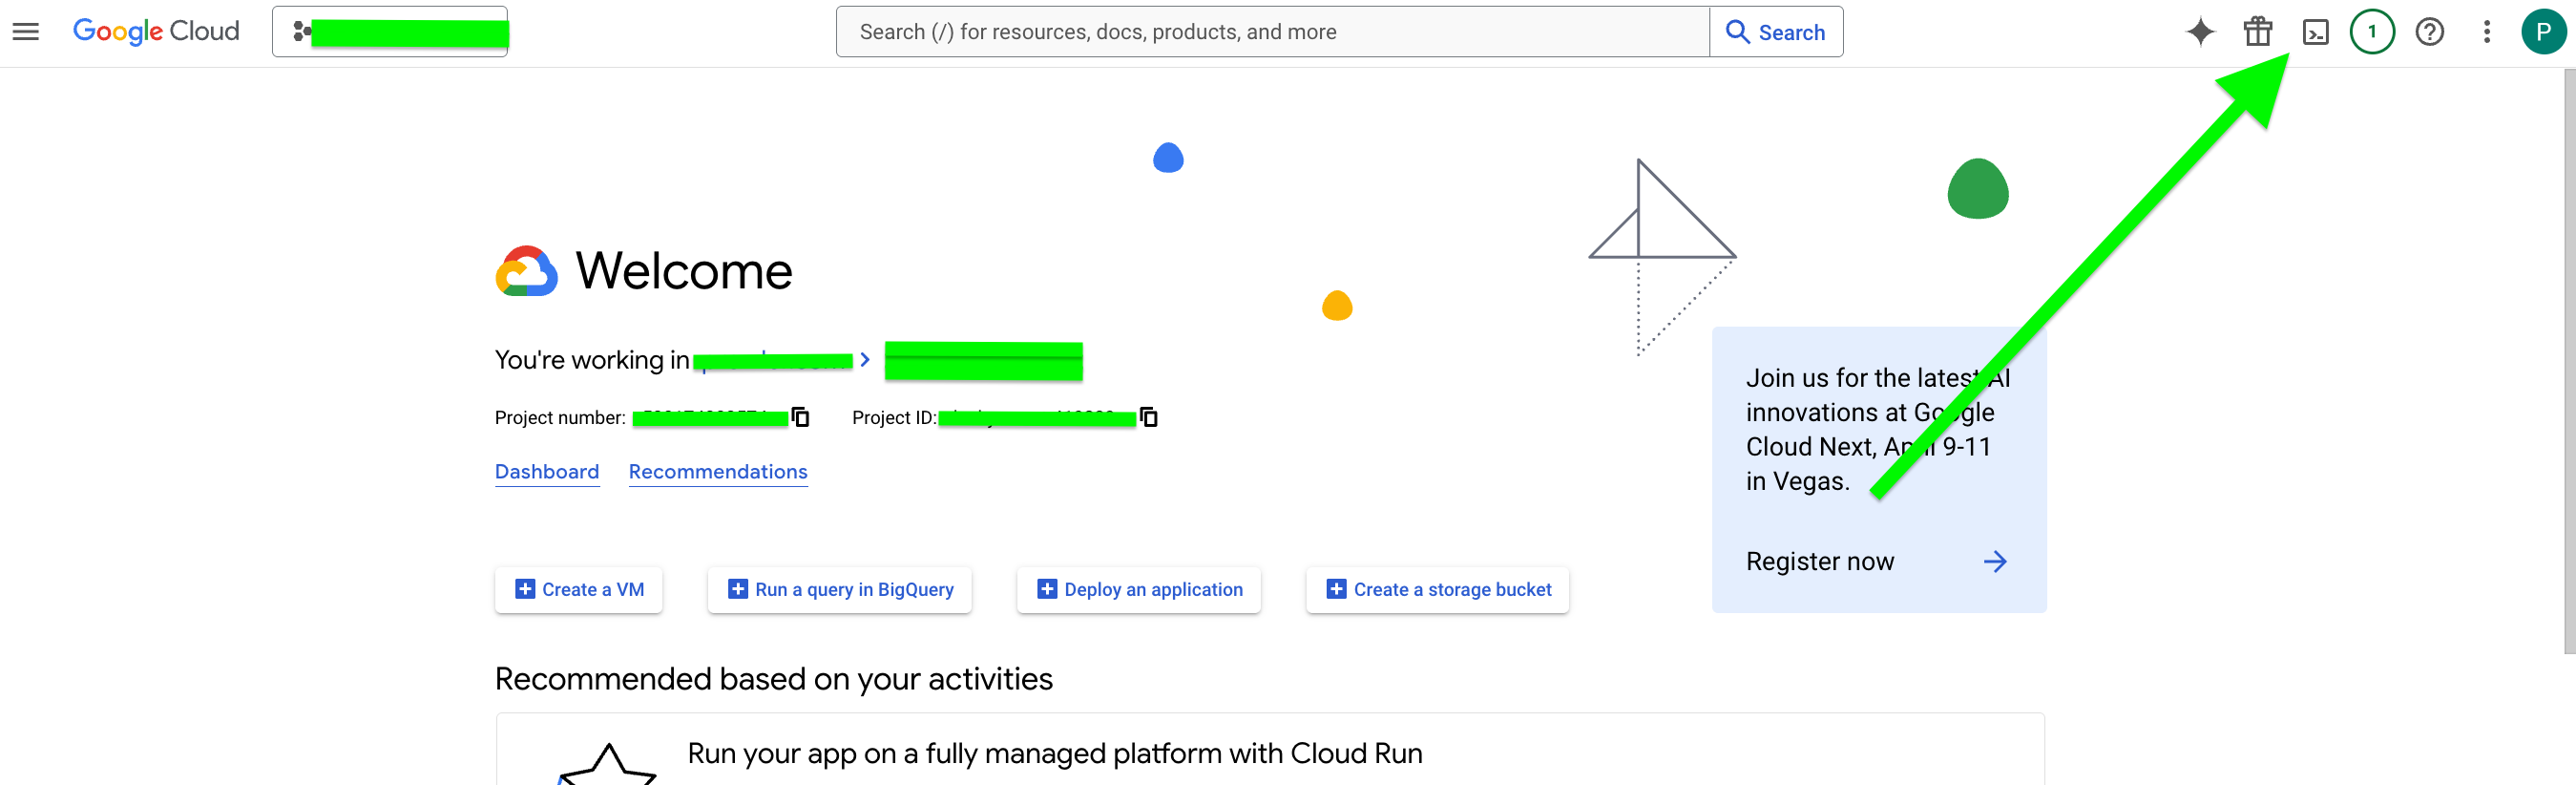Image resolution: width=2576 pixels, height=785 pixels.
Task: Click Run a query in BigQuery
Action: 840,590
